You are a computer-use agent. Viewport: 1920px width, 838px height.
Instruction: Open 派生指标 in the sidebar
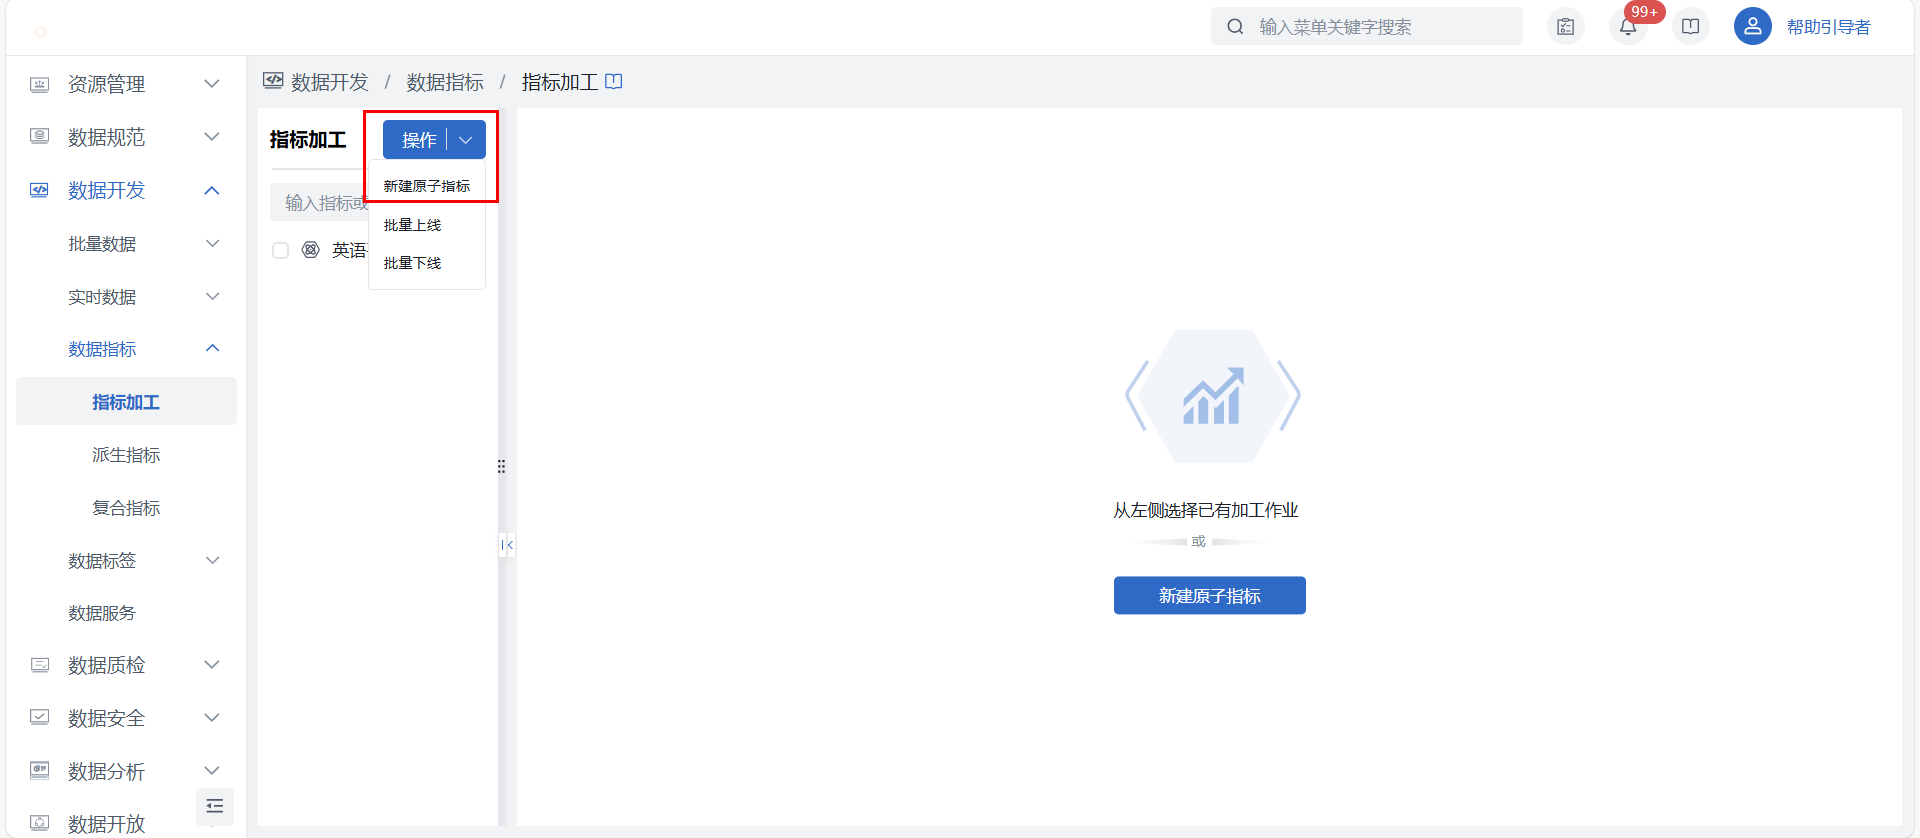[126, 455]
